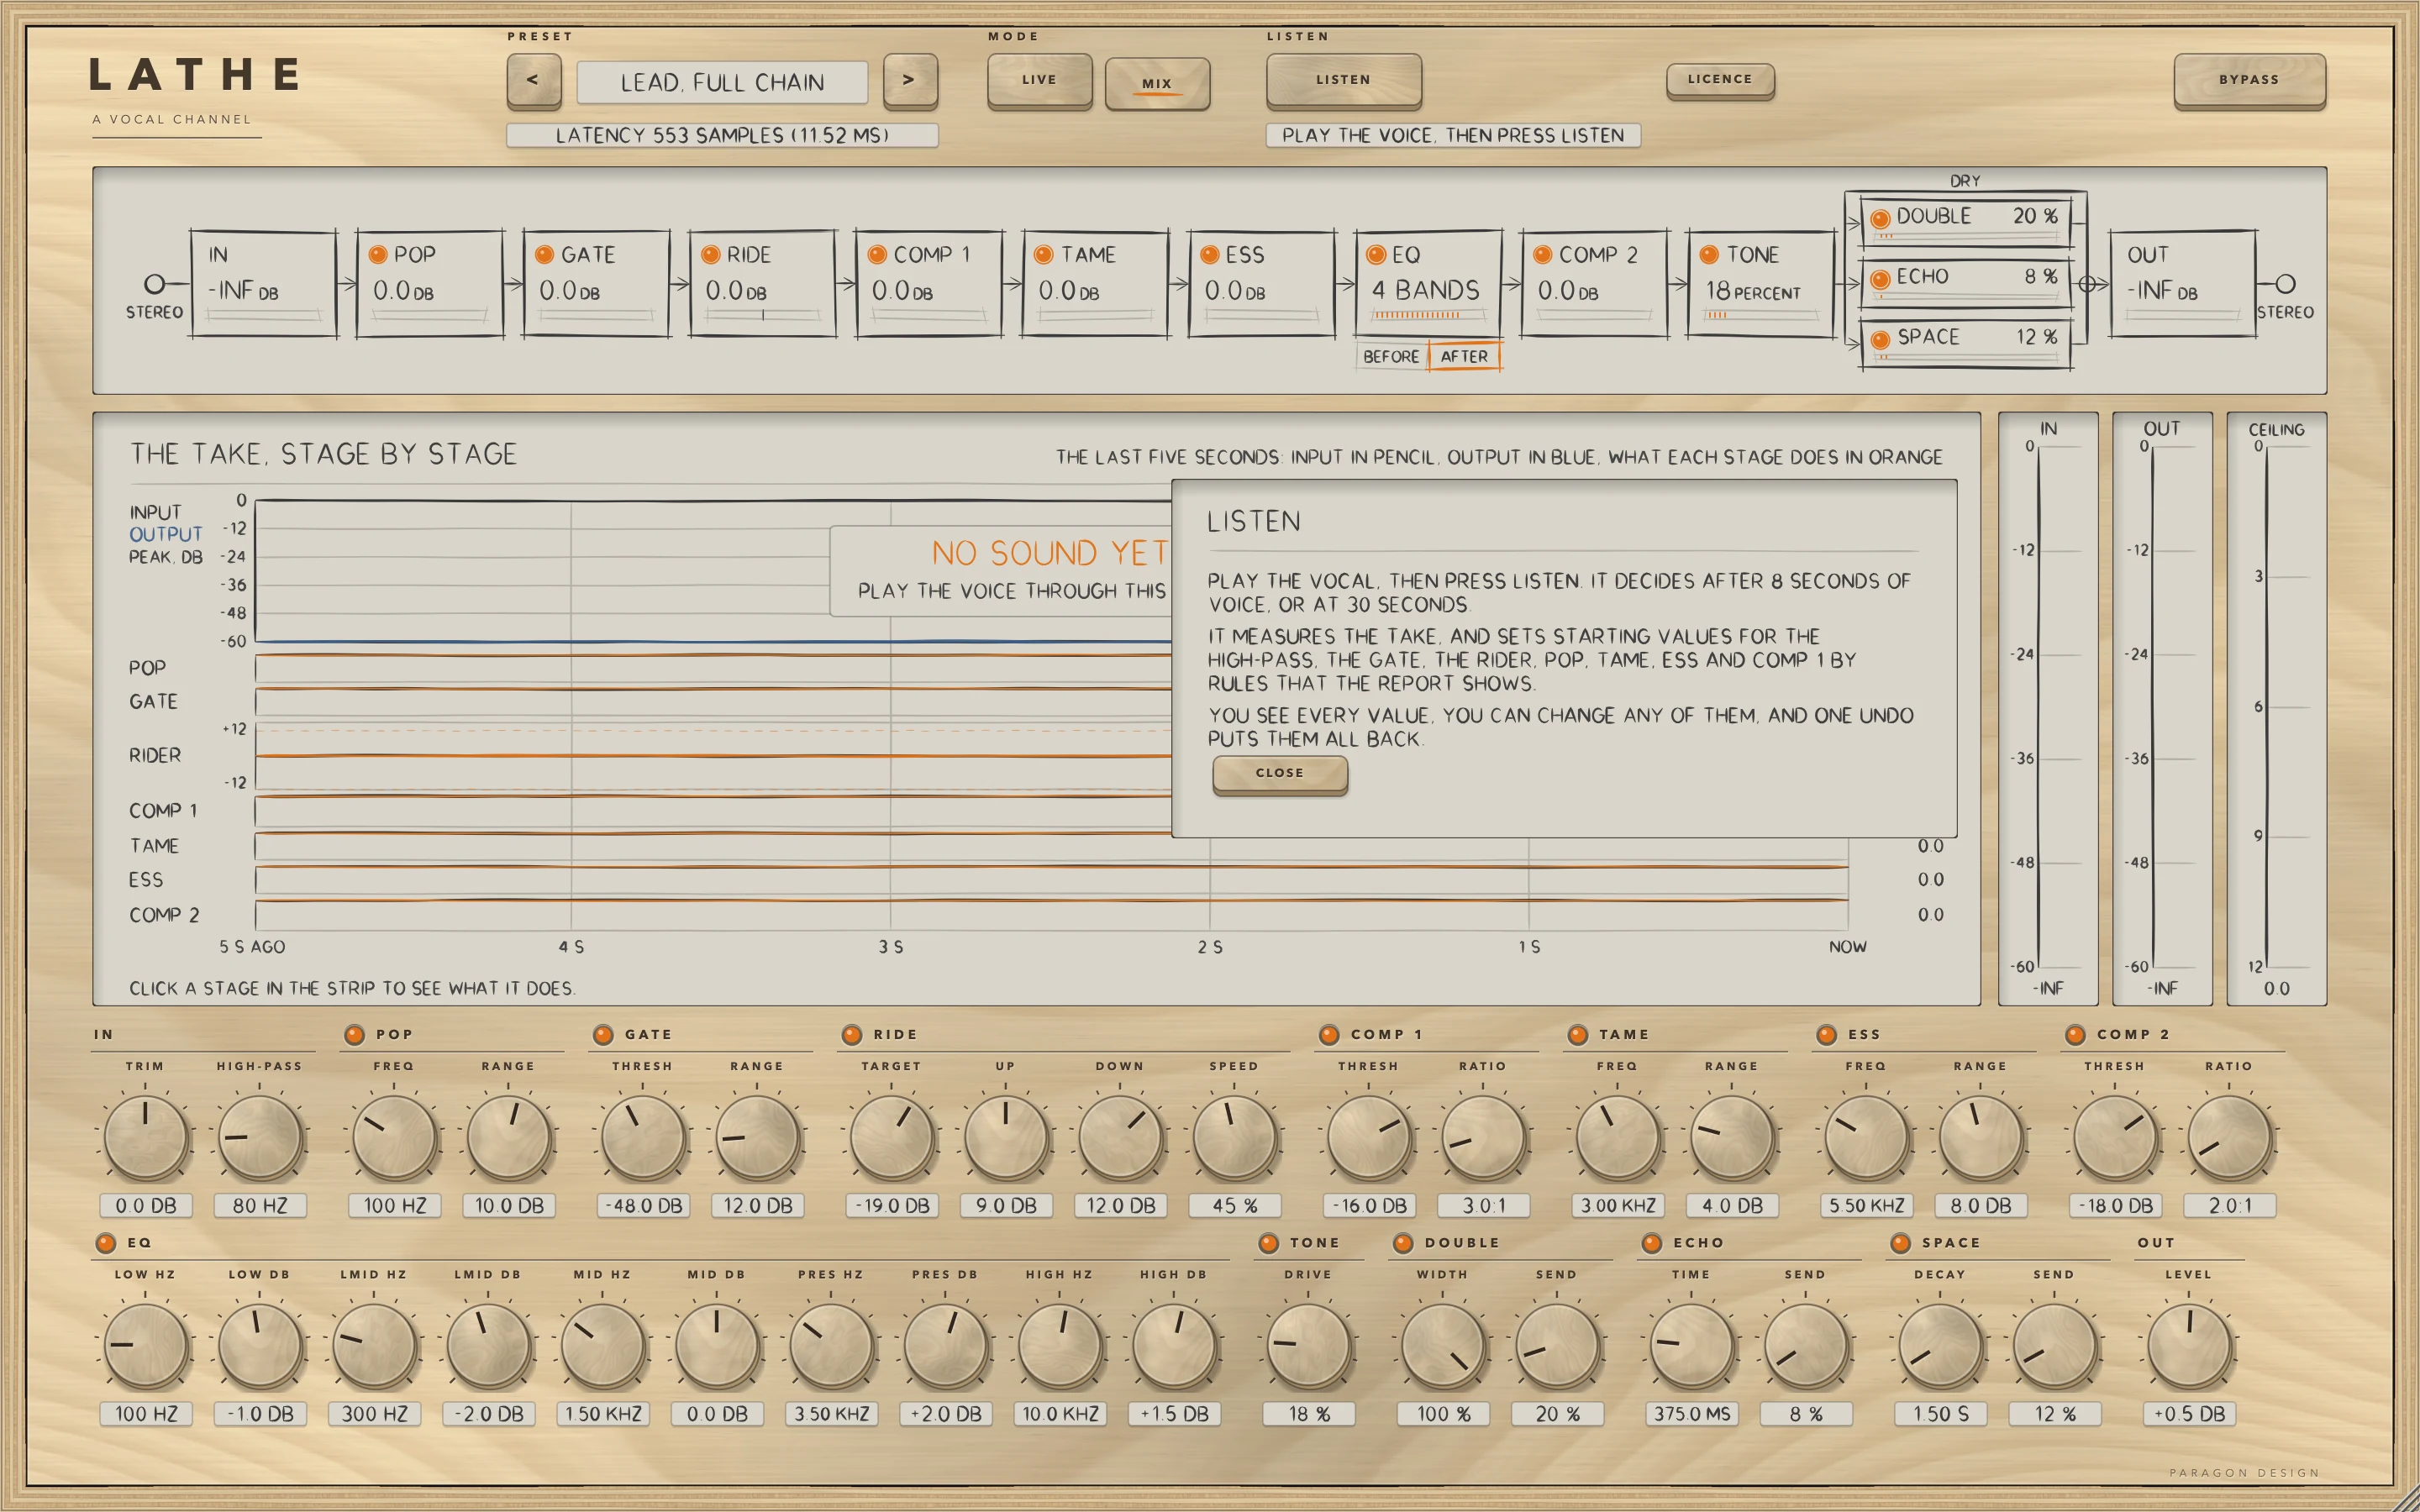Select the COMP 1 stage block

[x=929, y=284]
